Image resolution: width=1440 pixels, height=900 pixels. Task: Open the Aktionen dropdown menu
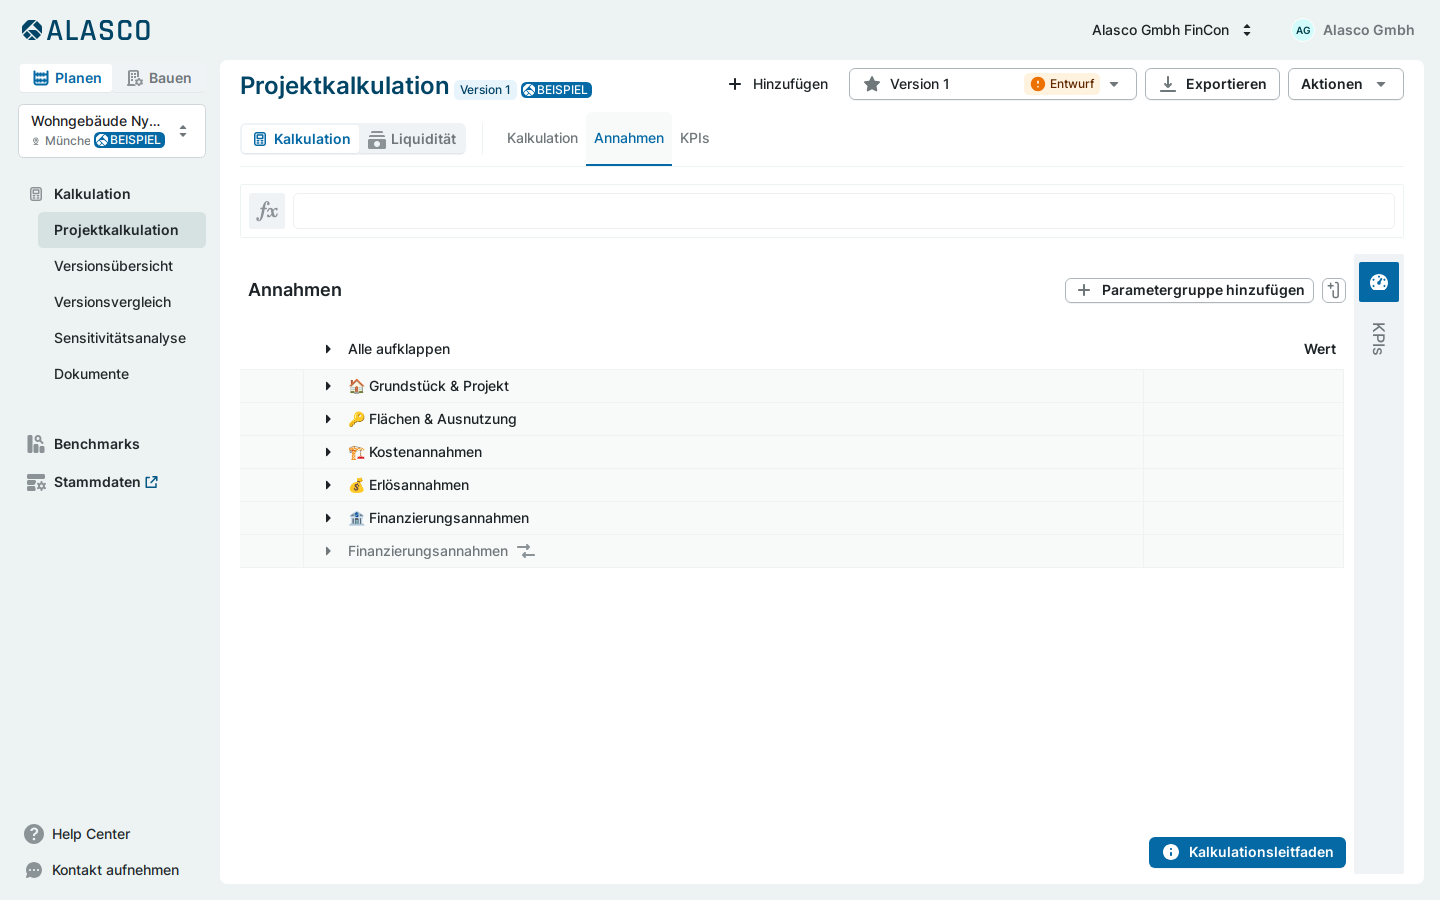point(1345,84)
